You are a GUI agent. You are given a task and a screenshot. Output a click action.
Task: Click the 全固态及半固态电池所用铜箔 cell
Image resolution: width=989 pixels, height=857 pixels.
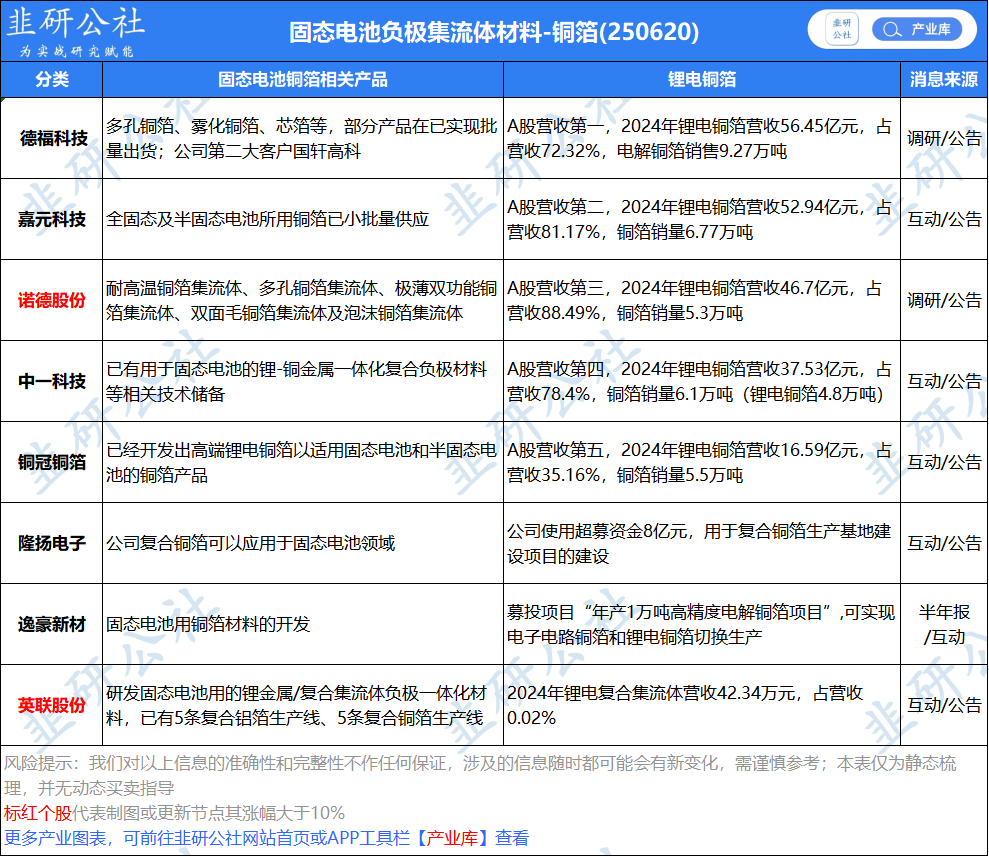pos(303,219)
